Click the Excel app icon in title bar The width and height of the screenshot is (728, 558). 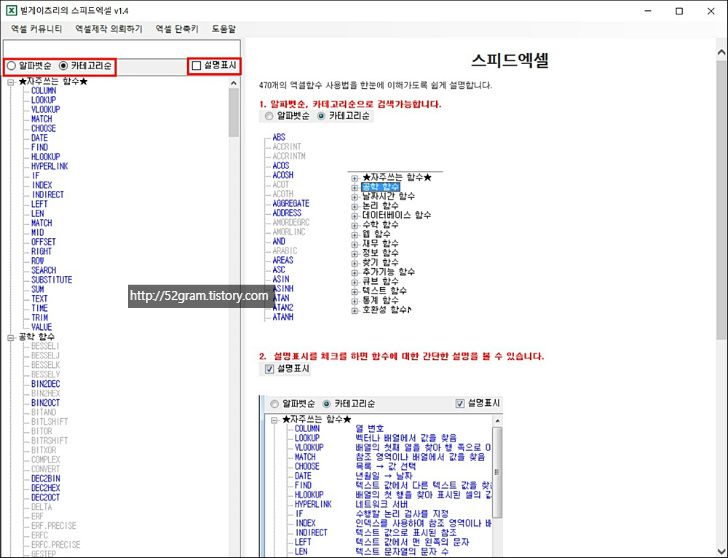11,10
